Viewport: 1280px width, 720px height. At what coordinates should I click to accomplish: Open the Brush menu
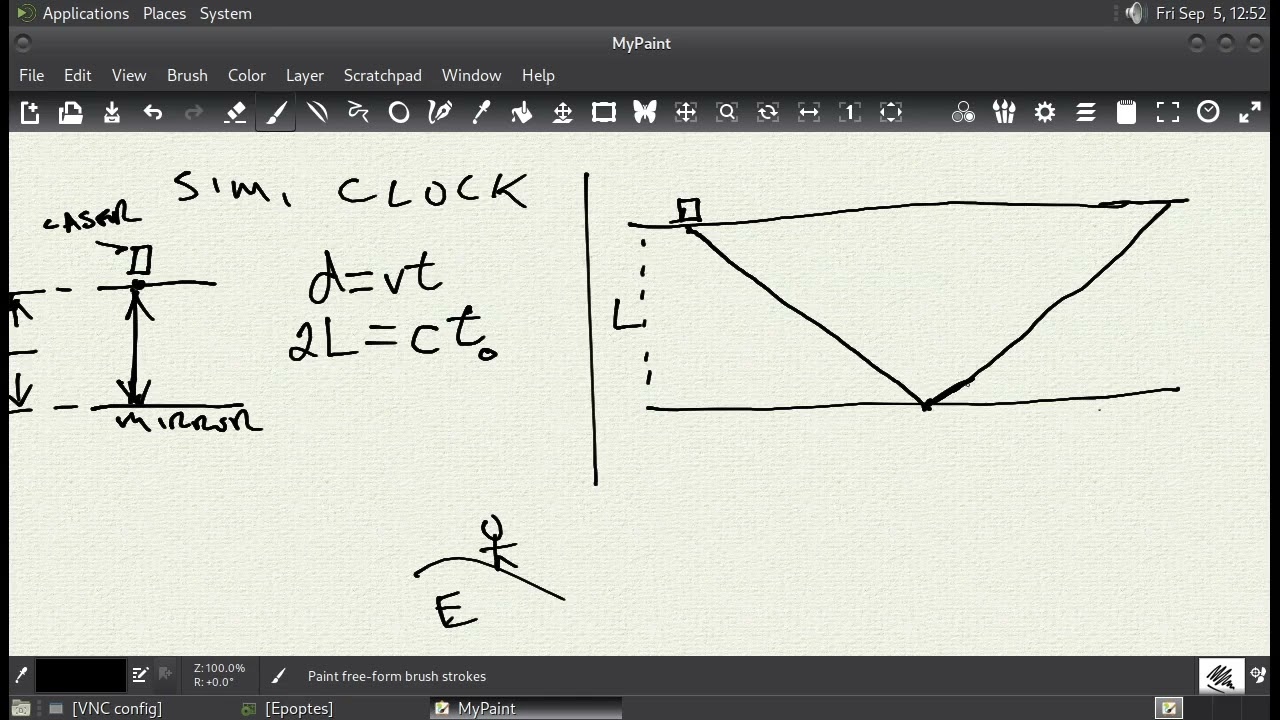click(187, 75)
